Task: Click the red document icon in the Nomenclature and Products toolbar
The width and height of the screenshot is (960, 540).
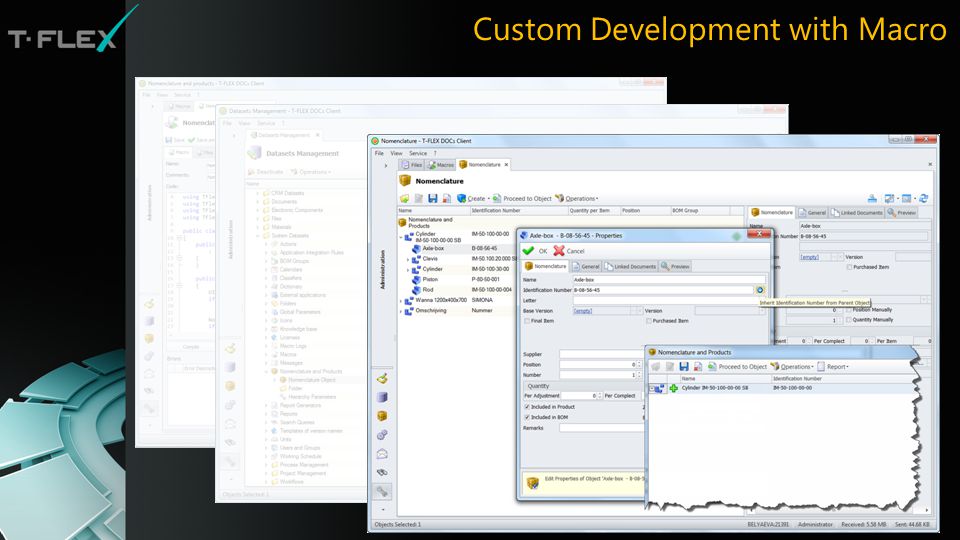Action: tap(697, 367)
